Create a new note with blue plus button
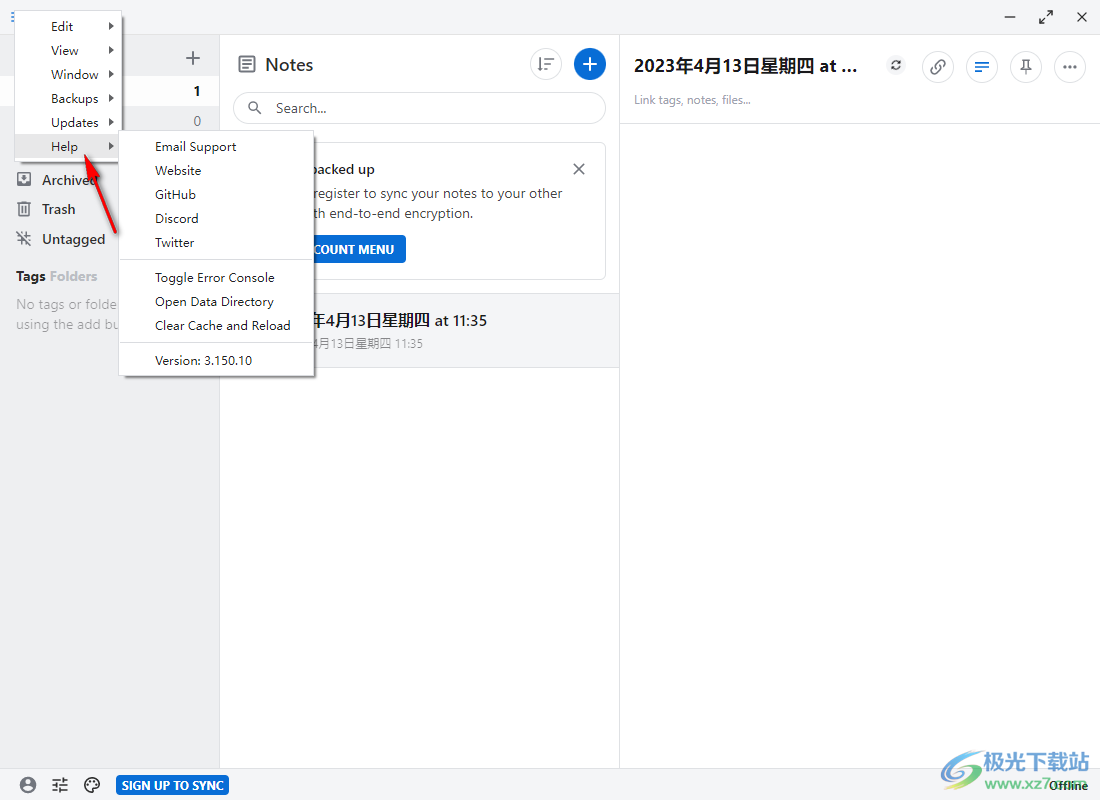The width and height of the screenshot is (1100, 800). coord(590,65)
